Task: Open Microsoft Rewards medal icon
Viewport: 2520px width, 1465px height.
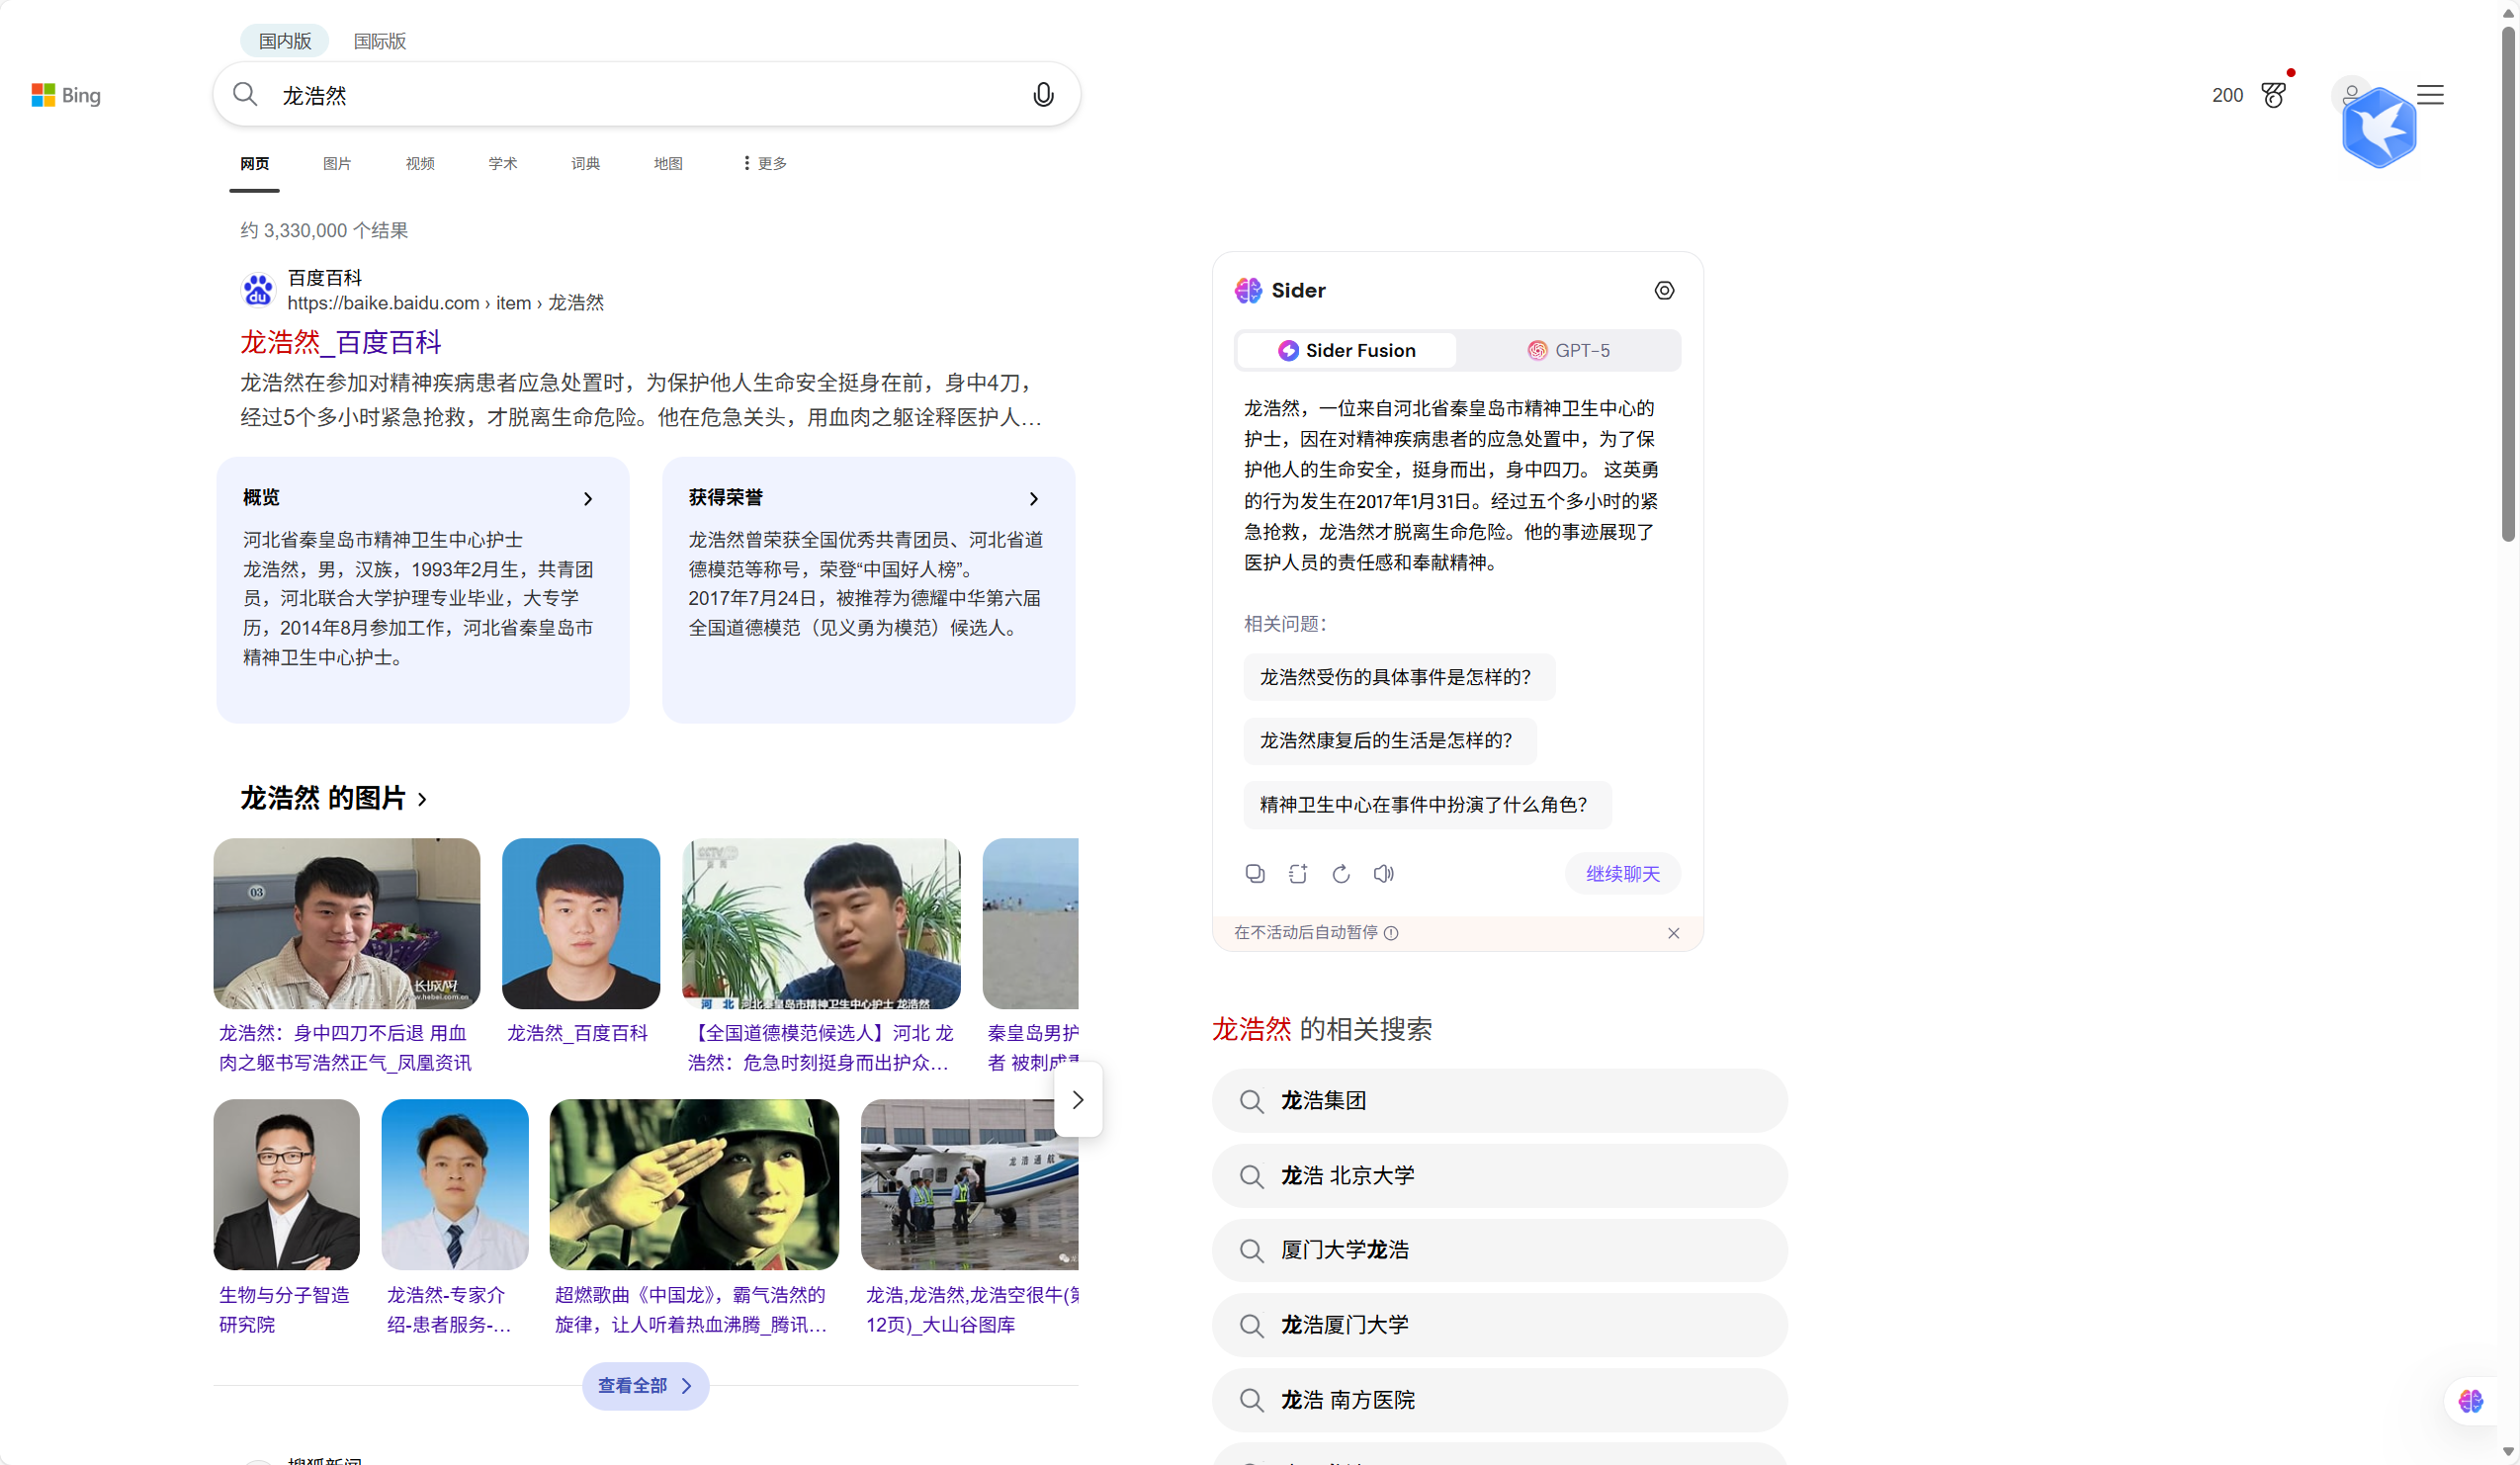Action: click(2274, 94)
